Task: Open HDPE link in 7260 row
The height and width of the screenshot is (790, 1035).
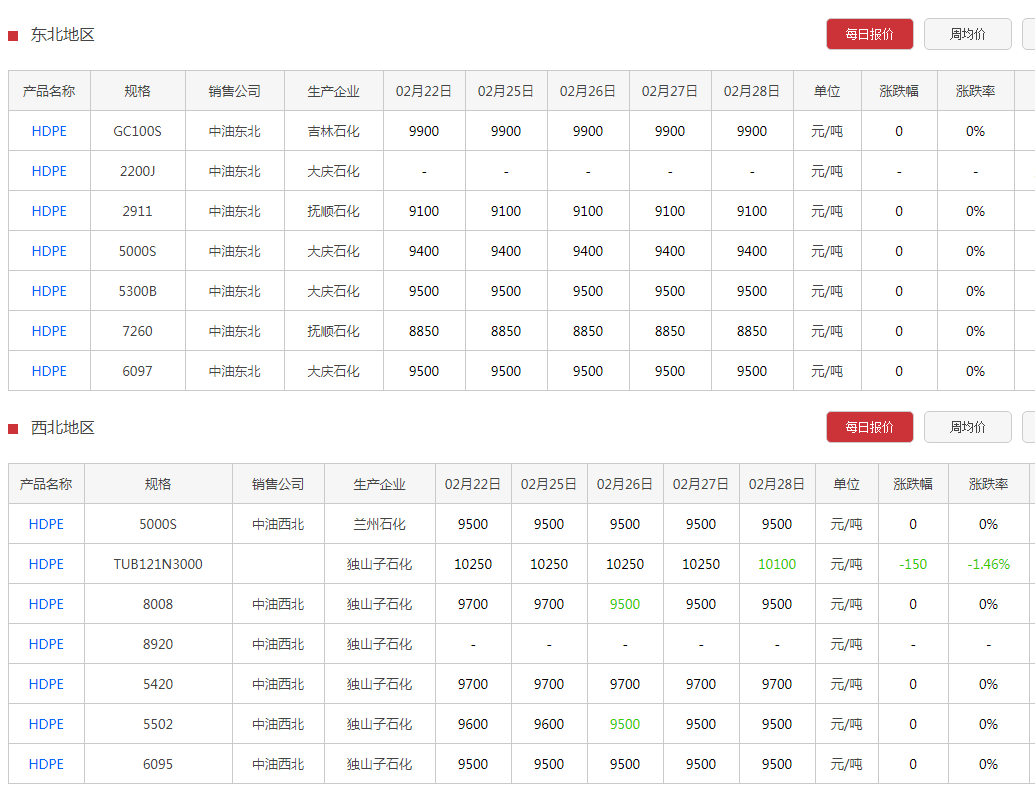Action: coord(49,331)
